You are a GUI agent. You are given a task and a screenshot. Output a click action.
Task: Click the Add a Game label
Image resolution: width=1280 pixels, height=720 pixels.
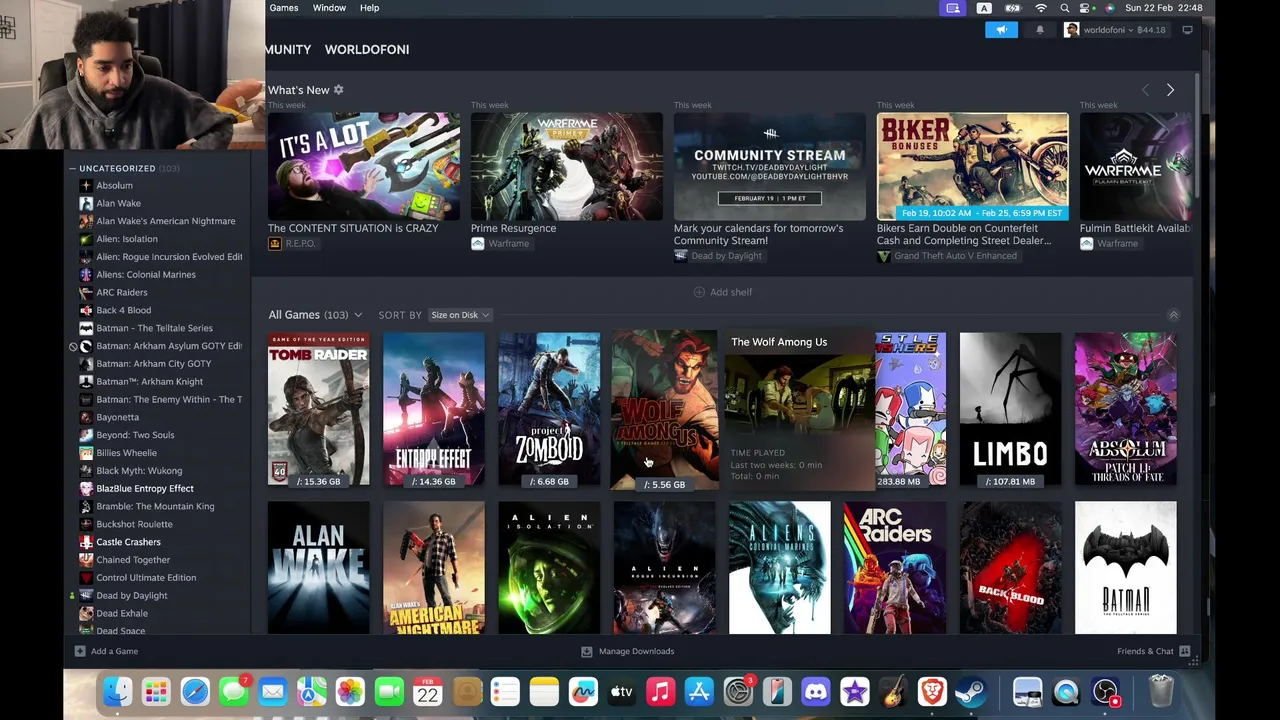point(114,651)
